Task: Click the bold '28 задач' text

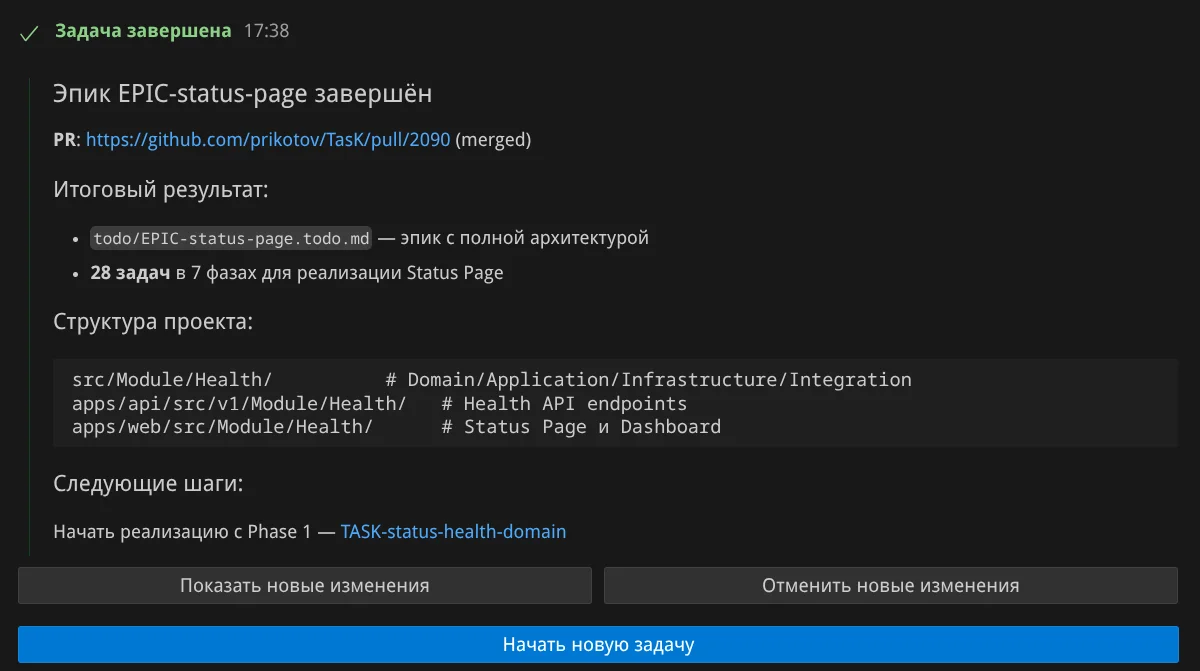Action: click(x=130, y=273)
